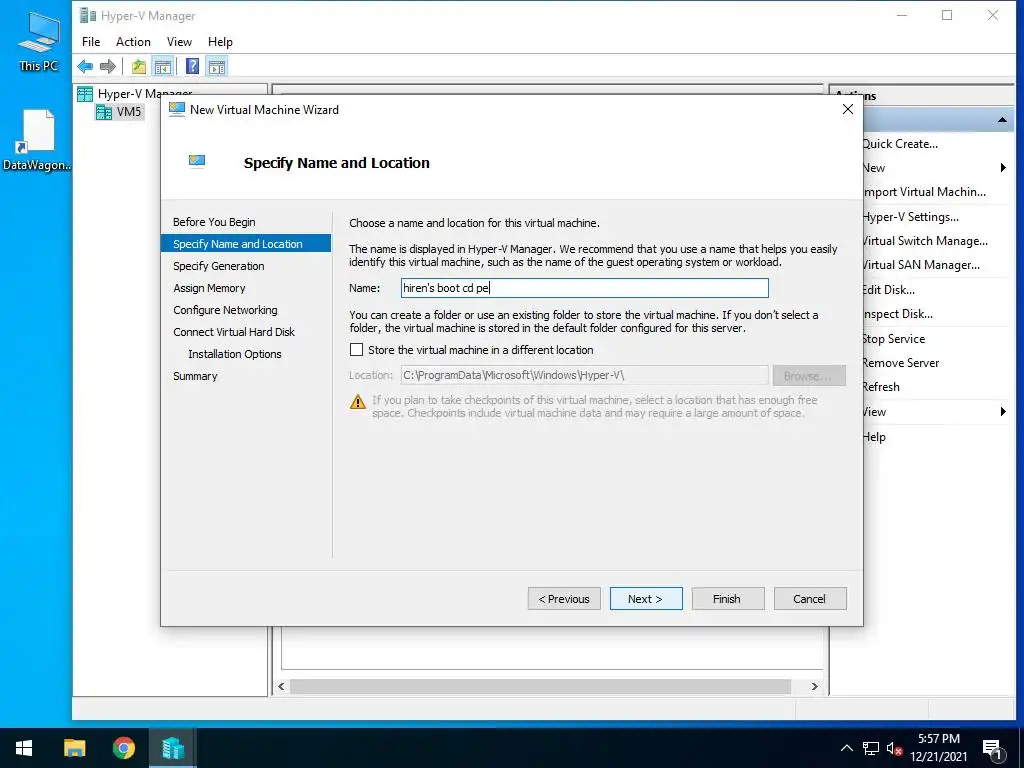Jump to the Connect Virtual Hard Disk step
The width and height of the screenshot is (1024, 768).
coord(234,332)
